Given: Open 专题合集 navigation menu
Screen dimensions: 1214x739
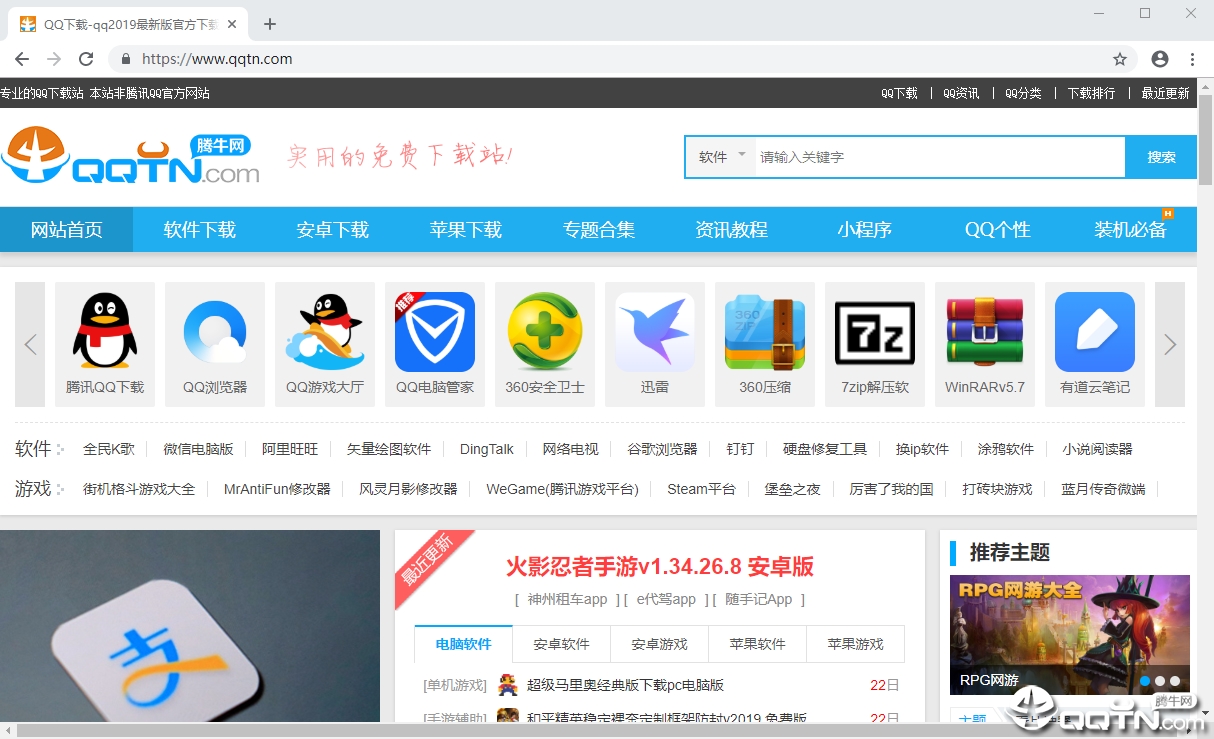Looking at the screenshot, I should pyautogui.click(x=599, y=229).
